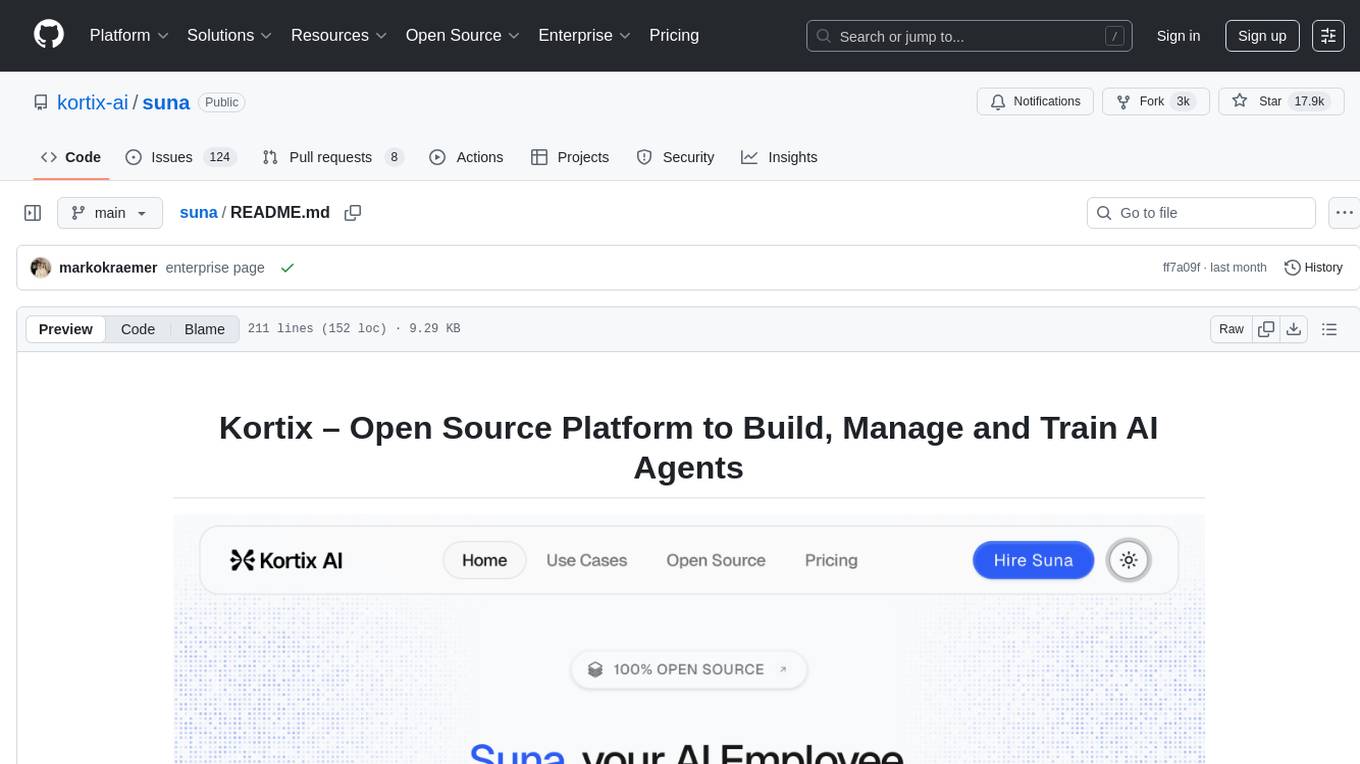
Task: Select the Code view
Action: (x=138, y=329)
